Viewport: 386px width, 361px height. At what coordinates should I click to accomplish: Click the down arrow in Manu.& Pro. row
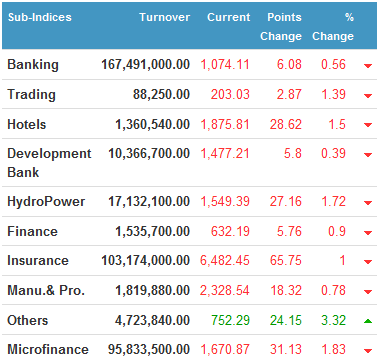(368, 292)
